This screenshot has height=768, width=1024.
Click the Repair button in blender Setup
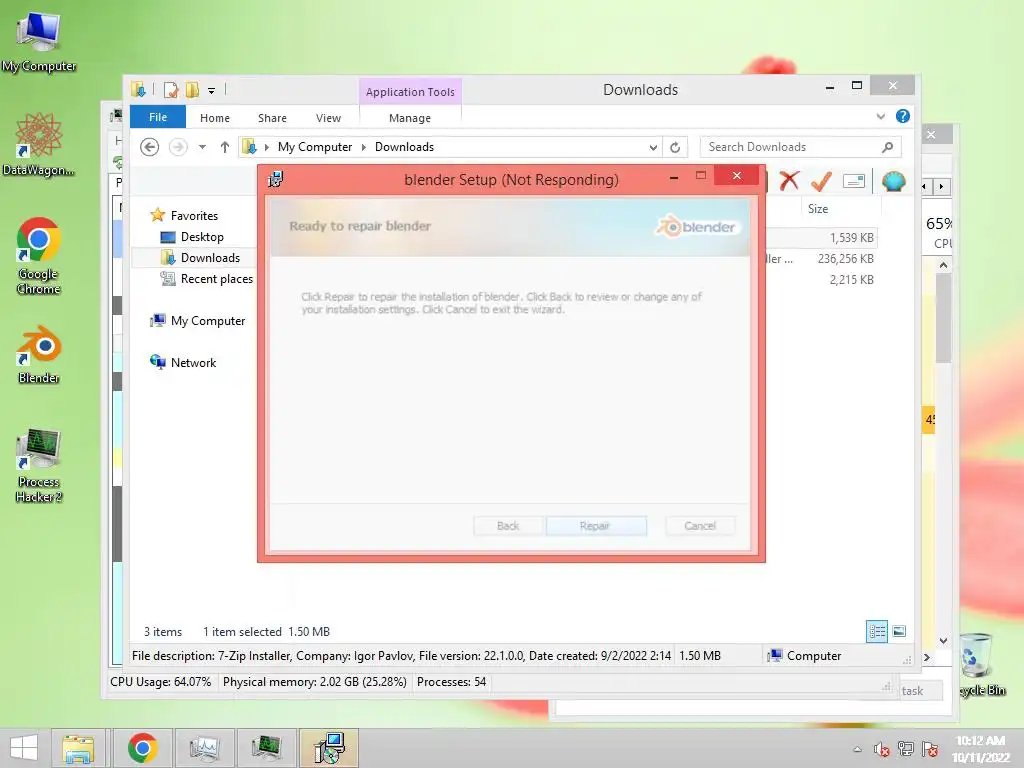click(596, 526)
